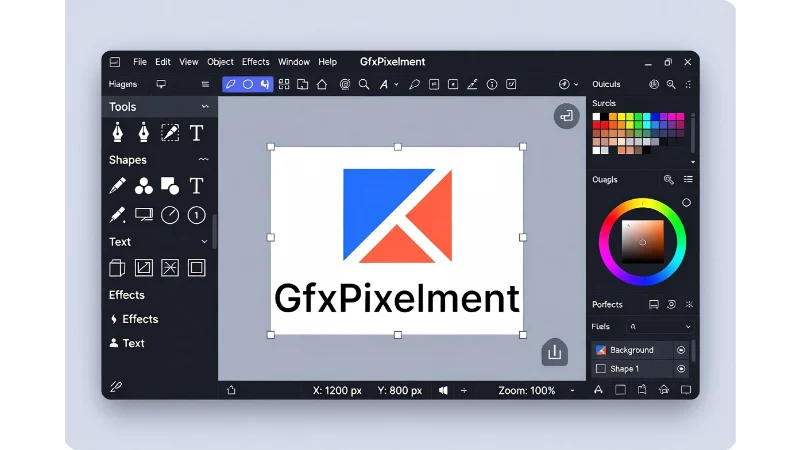Select the circled number 1 tool
Screen dimensions: 800x450
[196, 215]
